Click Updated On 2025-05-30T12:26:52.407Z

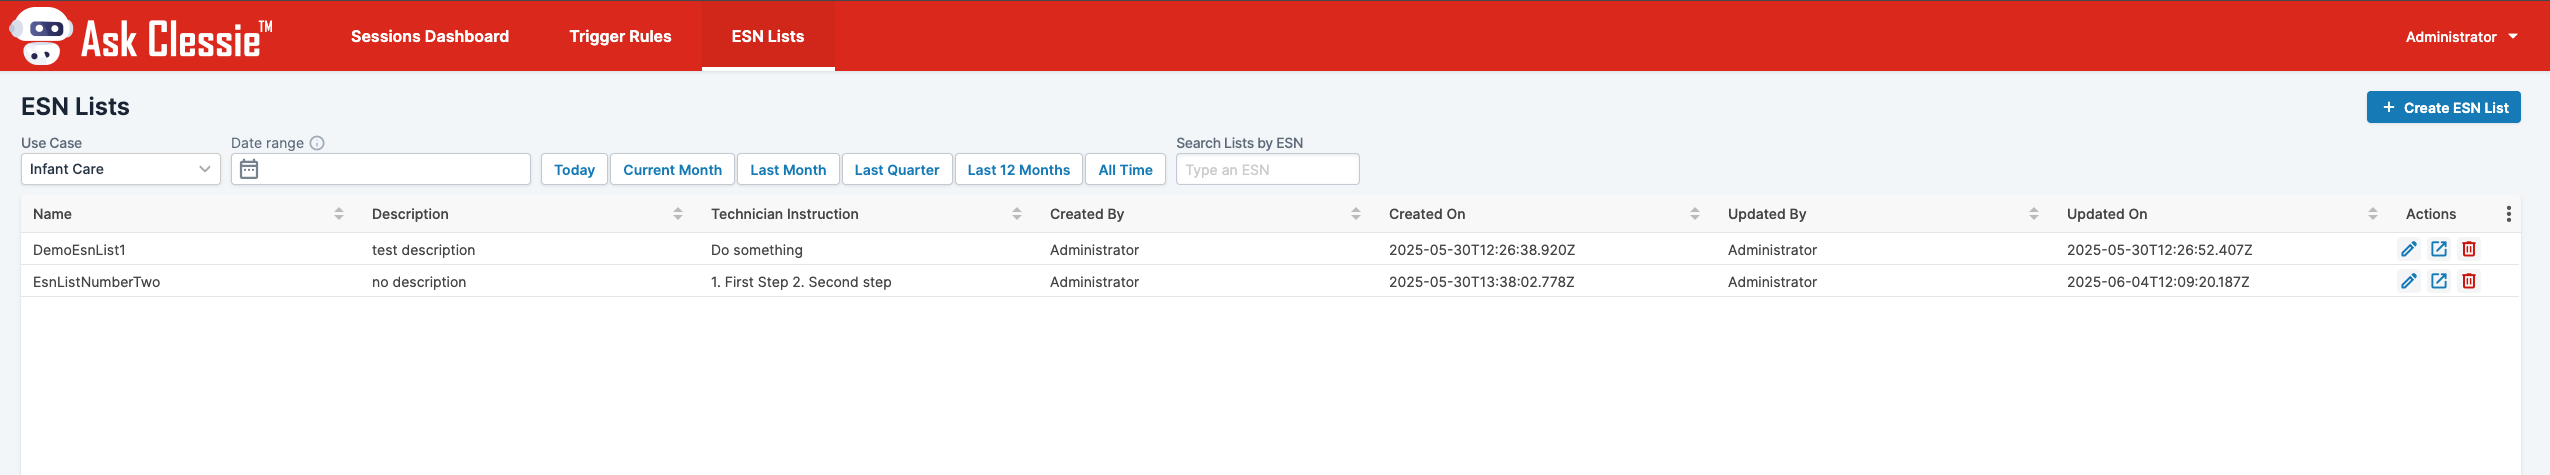(2160, 250)
